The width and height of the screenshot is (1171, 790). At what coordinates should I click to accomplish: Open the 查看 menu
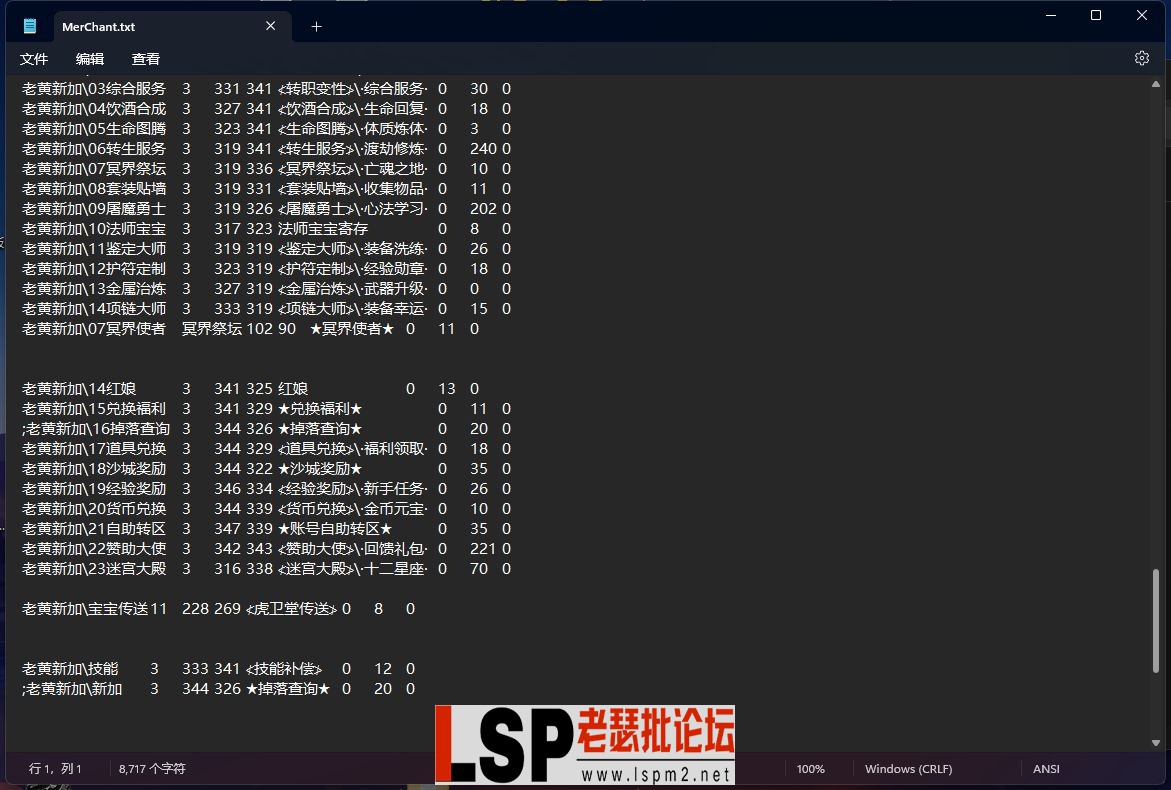click(145, 59)
